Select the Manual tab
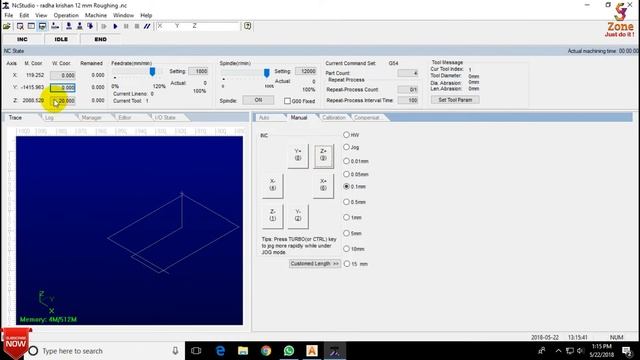The image size is (640, 360). tap(299, 118)
